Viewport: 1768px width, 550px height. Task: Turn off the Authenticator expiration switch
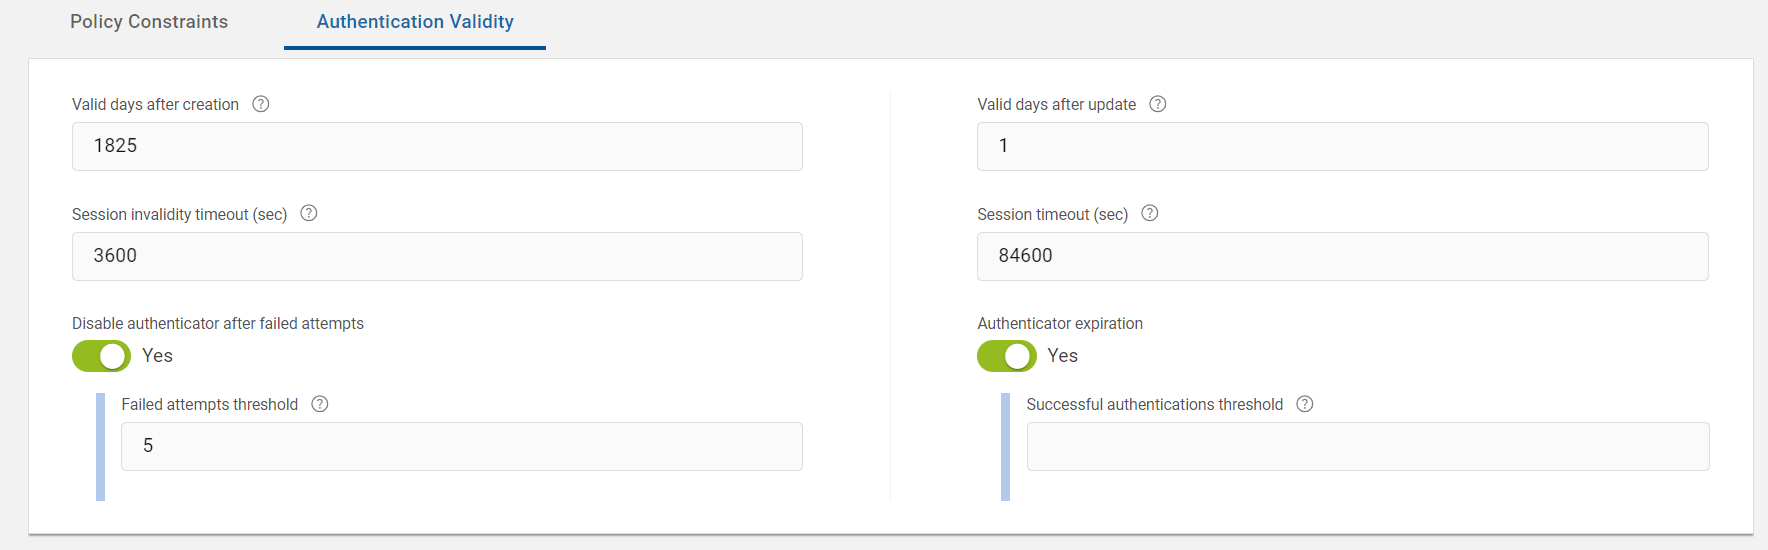(x=1006, y=356)
